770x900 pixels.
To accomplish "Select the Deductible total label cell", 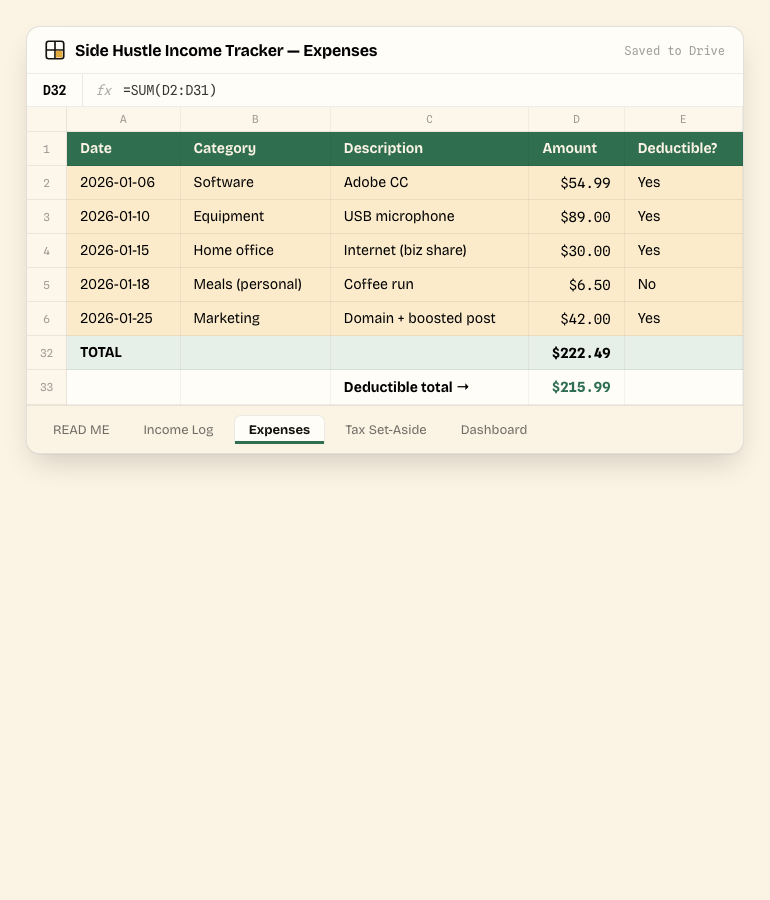I will pyautogui.click(x=429, y=387).
